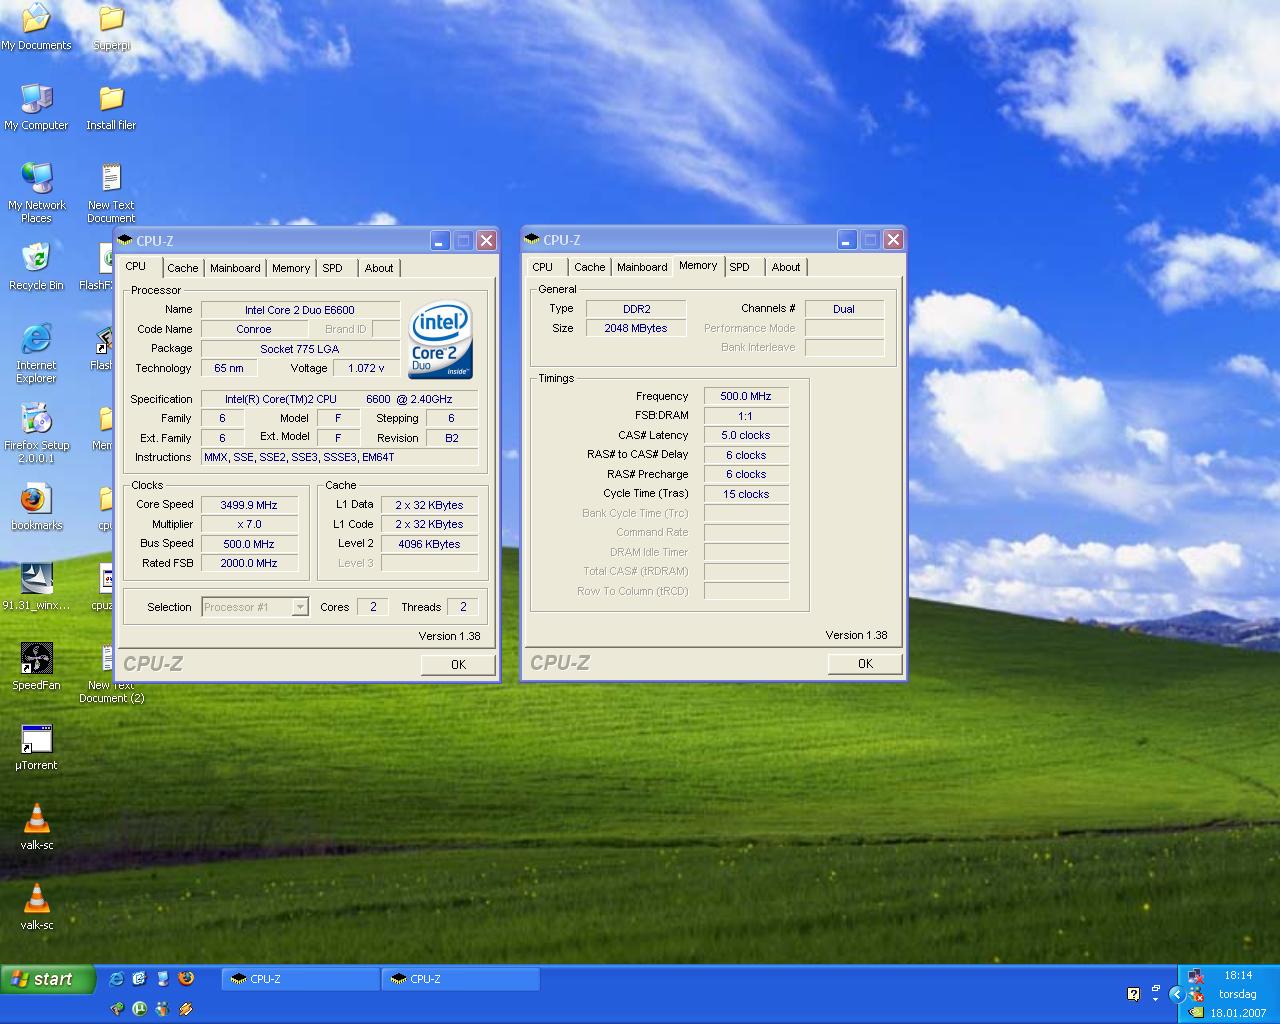This screenshot has width=1280, height=1024.
Task: Click the memory Type value DDR2
Action: point(636,309)
